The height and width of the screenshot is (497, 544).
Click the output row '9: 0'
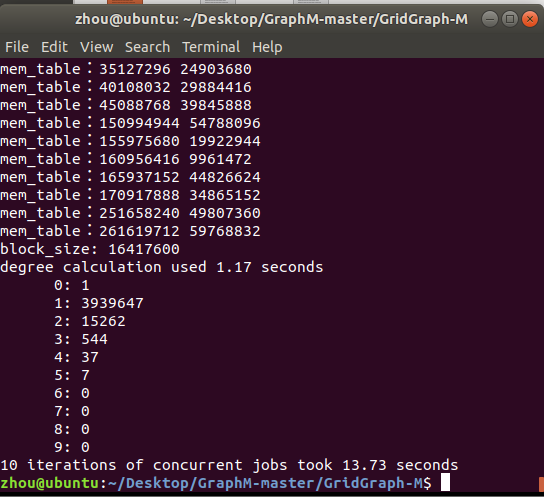(72, 448)
